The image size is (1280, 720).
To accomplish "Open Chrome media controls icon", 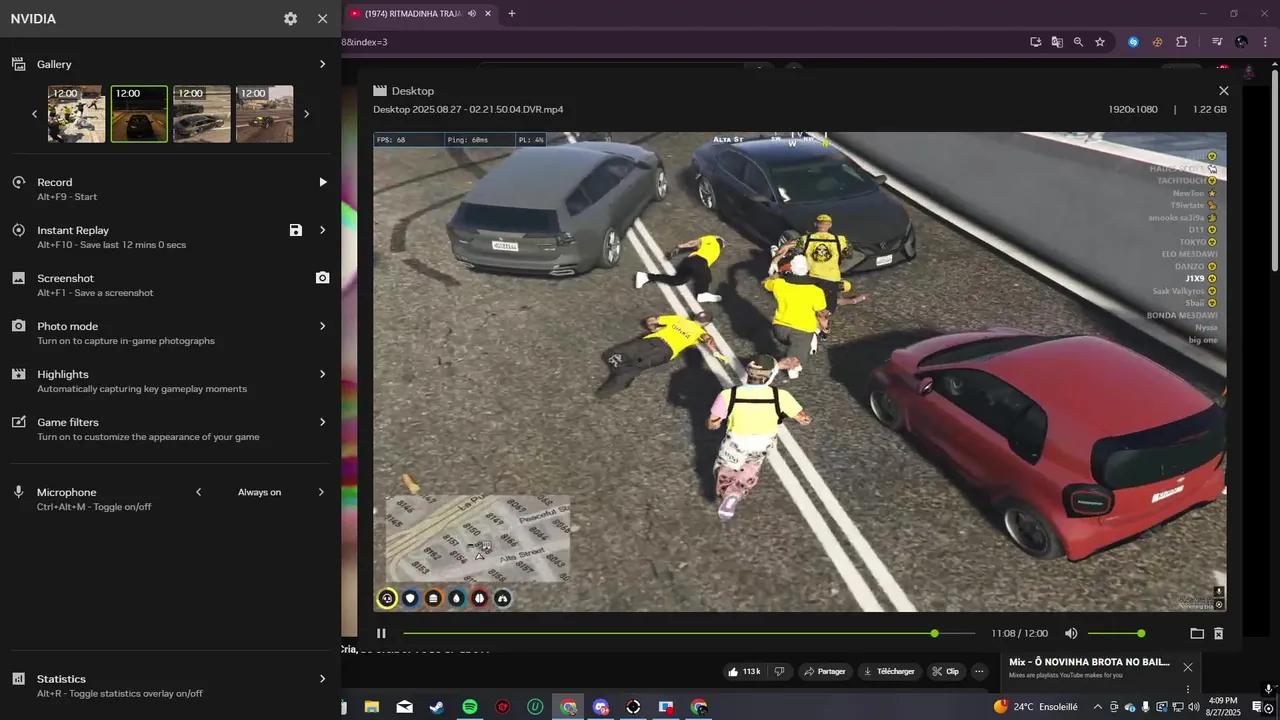I will tap(1217, 42).
